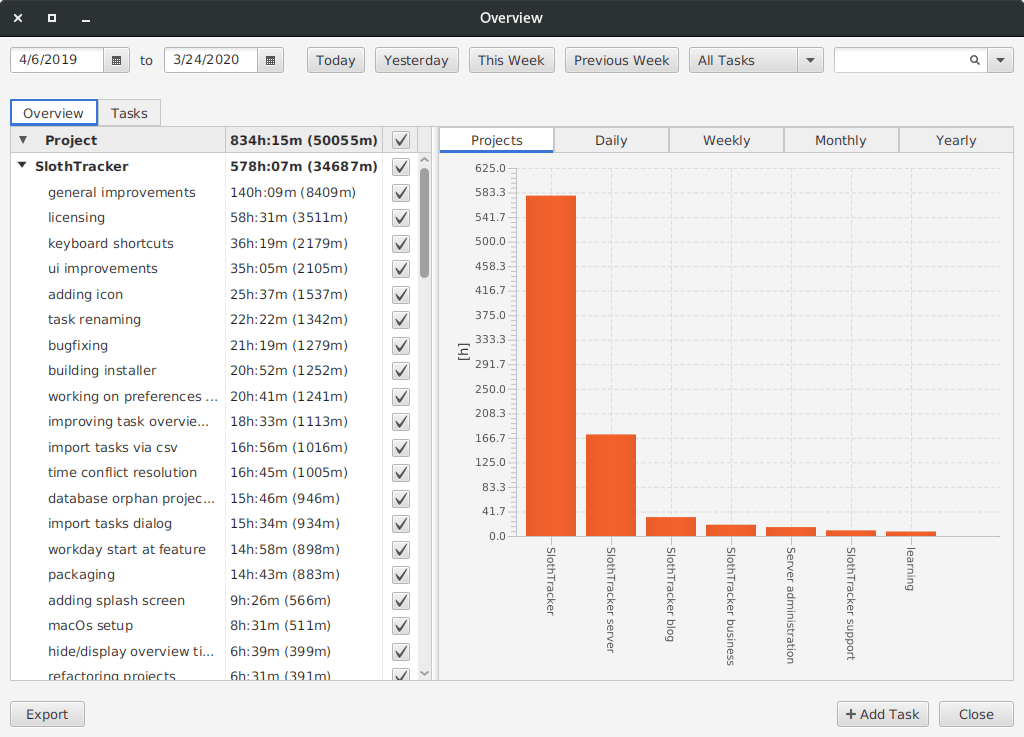Viewport: 1024px width, 737px height.
Task: Click the start date field 4/6/2019
Action: [57, 60]
